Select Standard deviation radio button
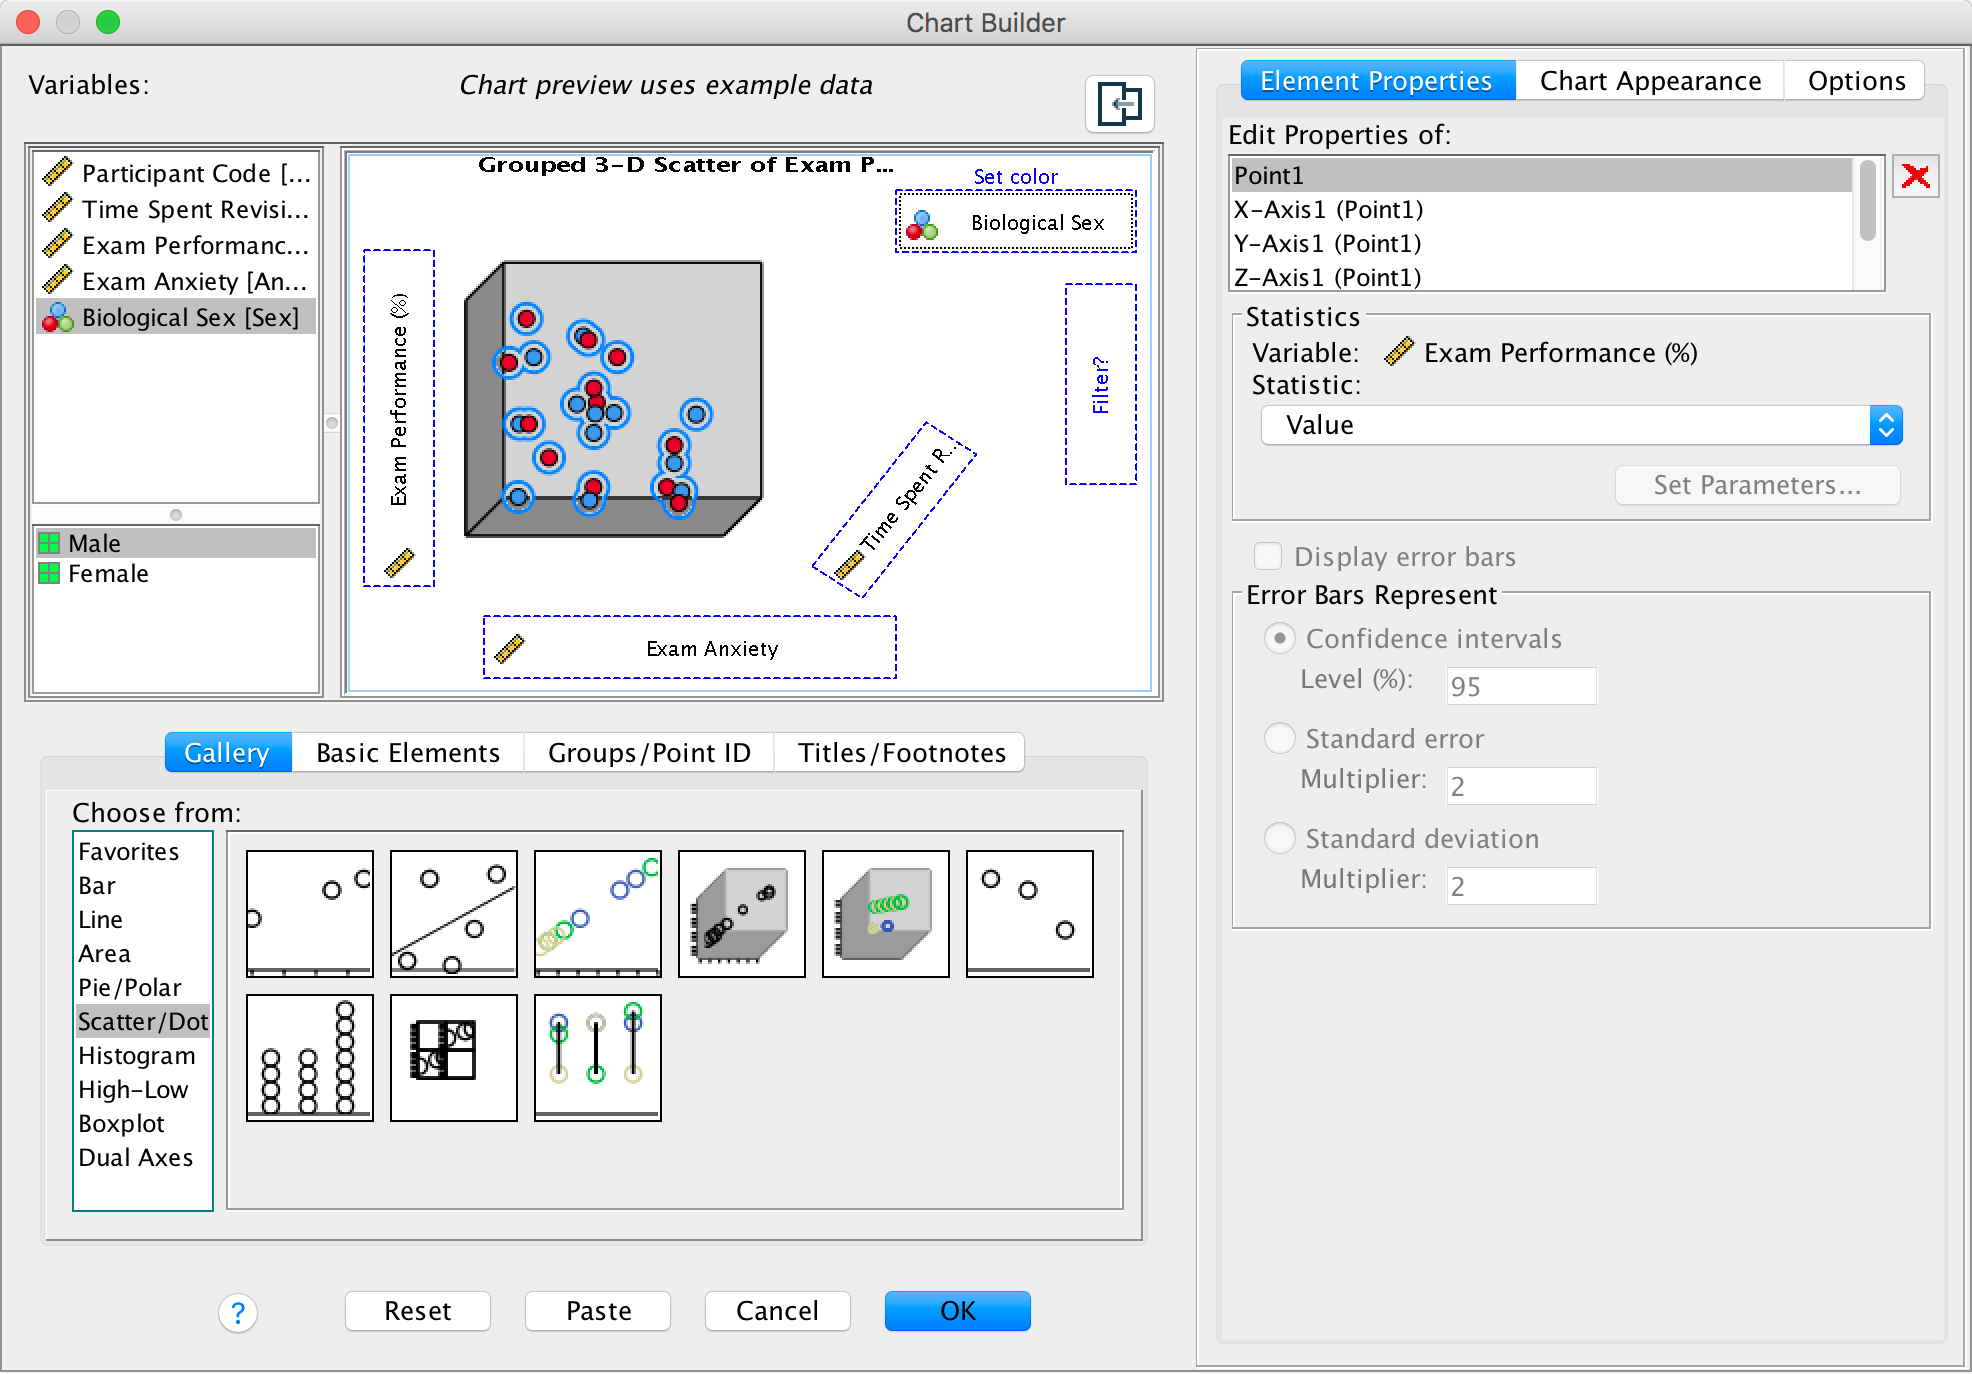This screenshot has height=1374, width=1972. pos(1280,839)
